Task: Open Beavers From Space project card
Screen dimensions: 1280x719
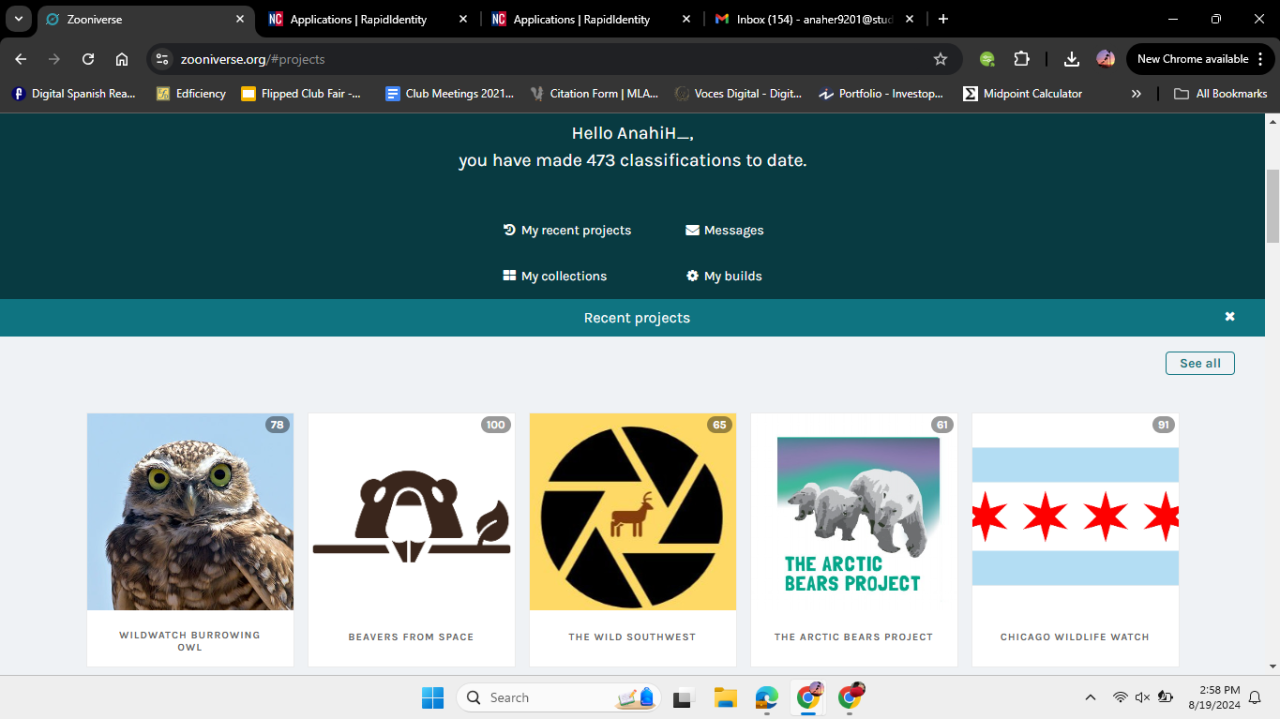Action: (x=411, y=540)
